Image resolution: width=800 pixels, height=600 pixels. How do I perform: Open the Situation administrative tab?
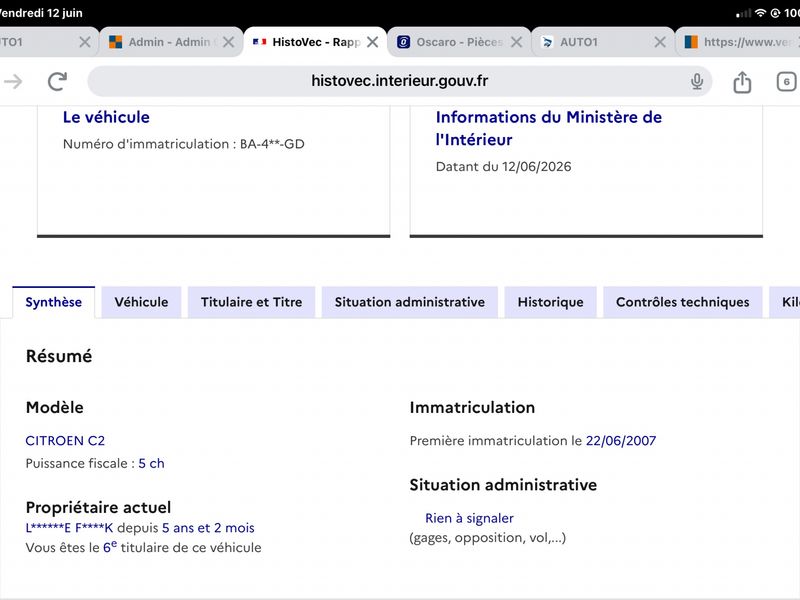tap(410, 302)
